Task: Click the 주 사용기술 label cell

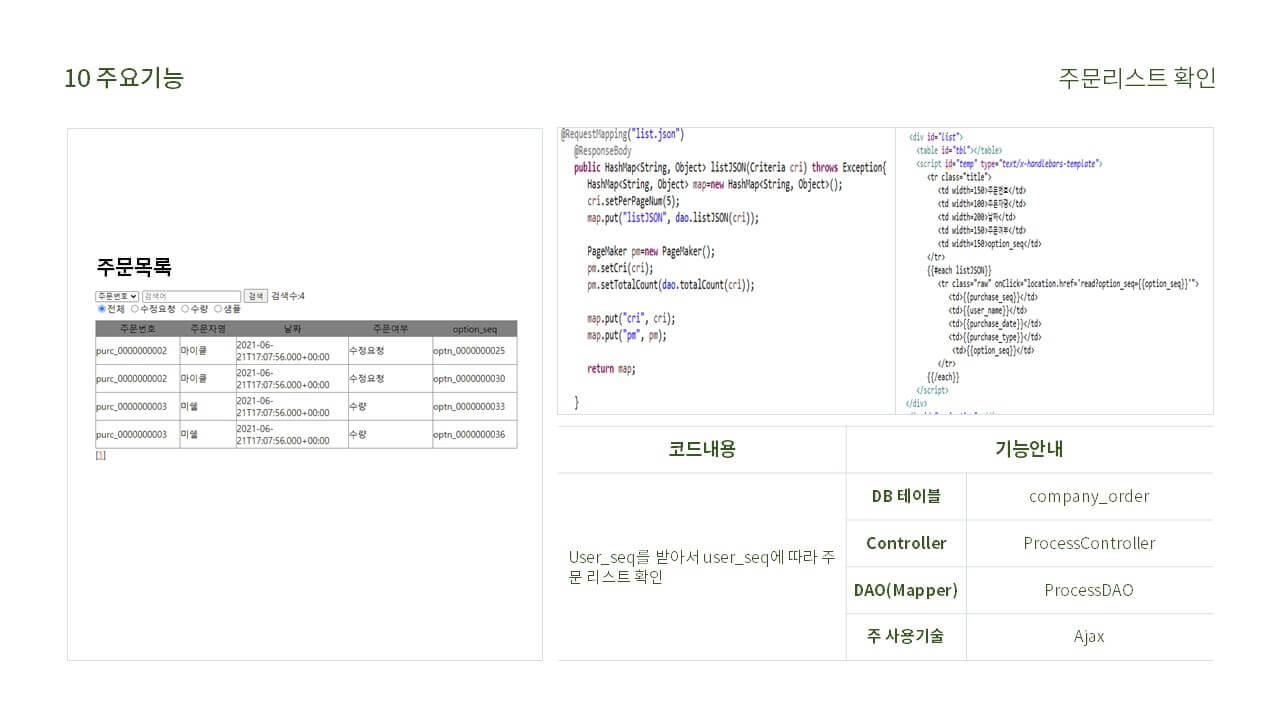Action: click(x=906, y=636)
